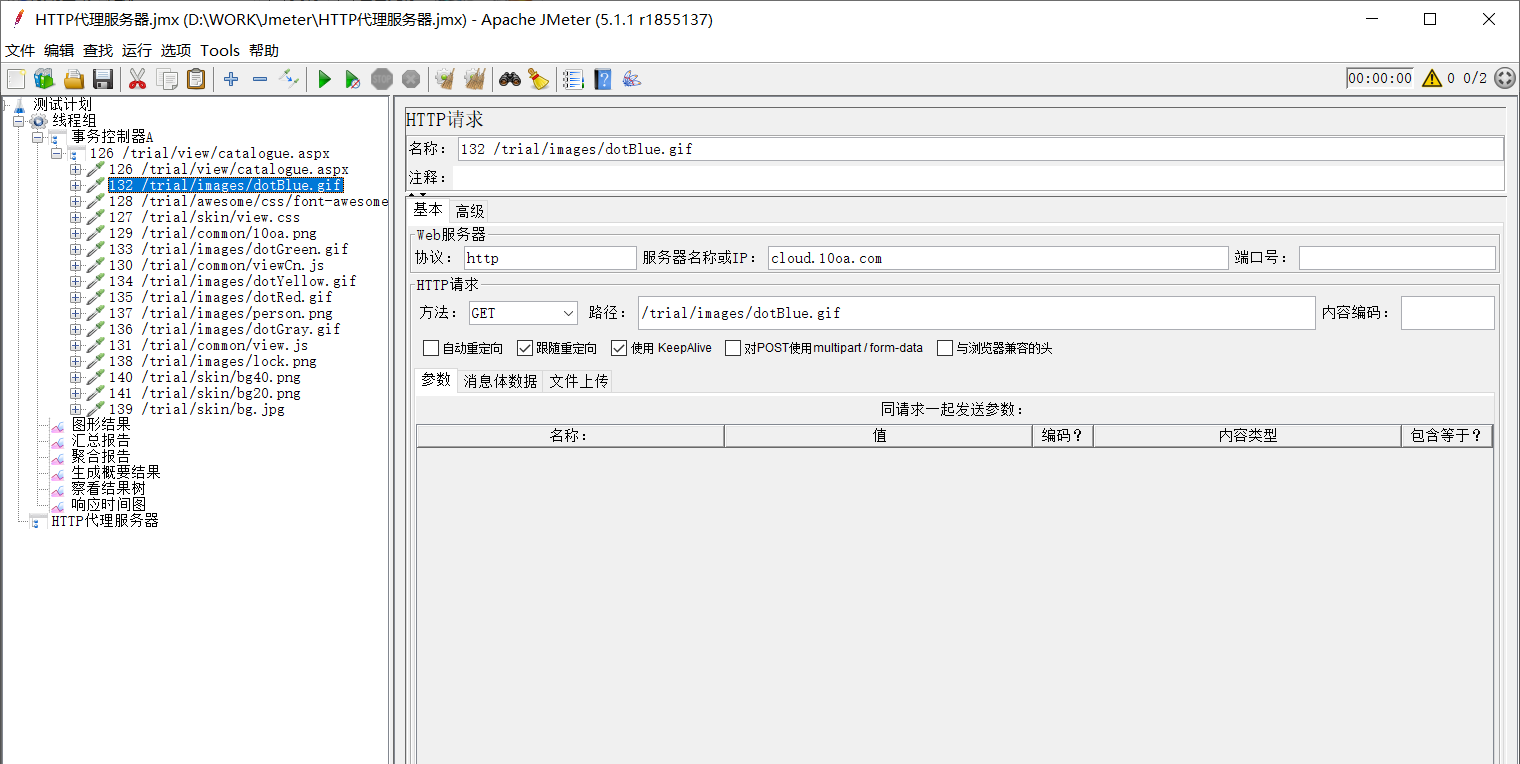Click the 服务器名称或IP field
Image resolution: width=1520 pixels, height=764 pixels.
(x=998, y=258)
